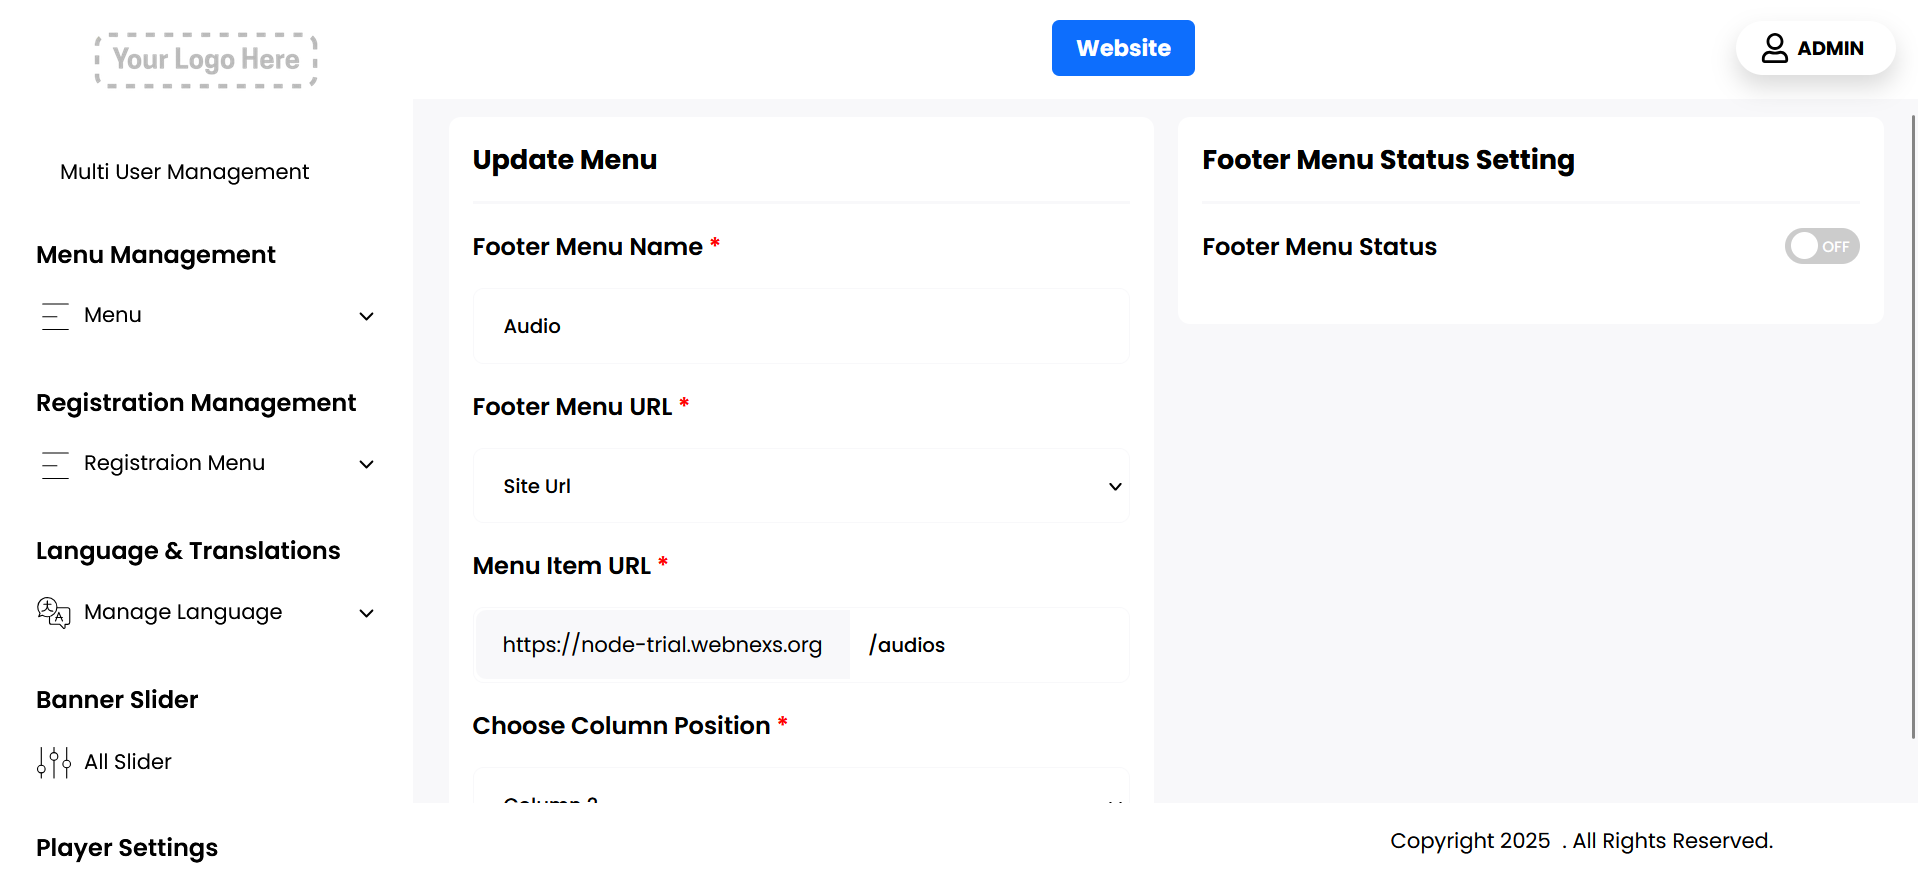Image resolution: width=1918 pixels, height=876 pixels.
Task: Click the Manage Language translate icon
Action: (x=54, y=612)
